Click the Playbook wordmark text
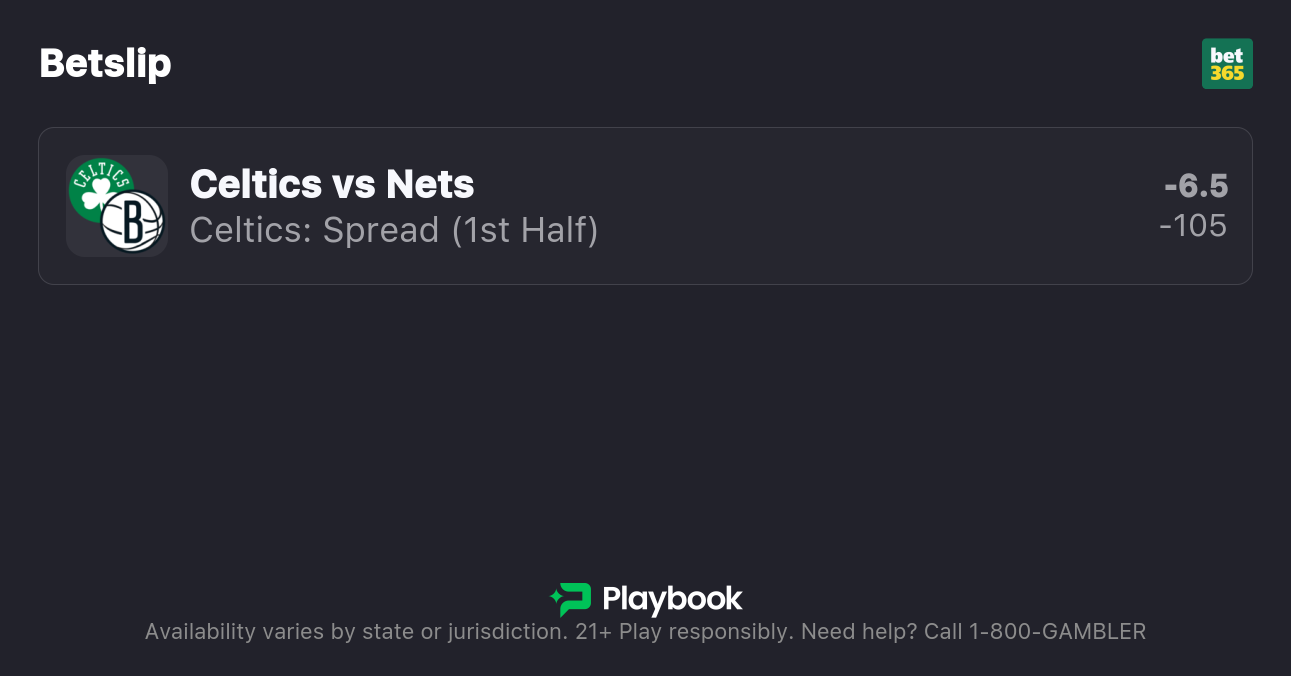This screenshot has width=1291, height=676. pyautogui.click(x=672, y=599)
